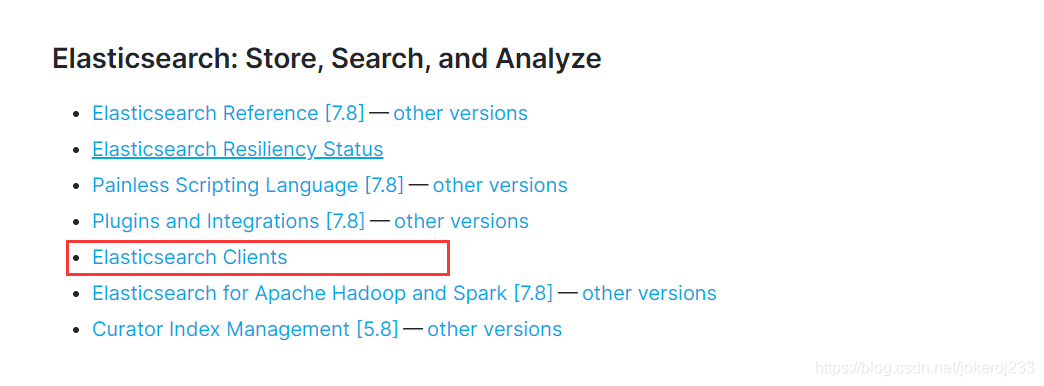Click the bullet before Elasticsearch Clients
1044x386 pixels.
pyautogui.click(x=77, y=258)
